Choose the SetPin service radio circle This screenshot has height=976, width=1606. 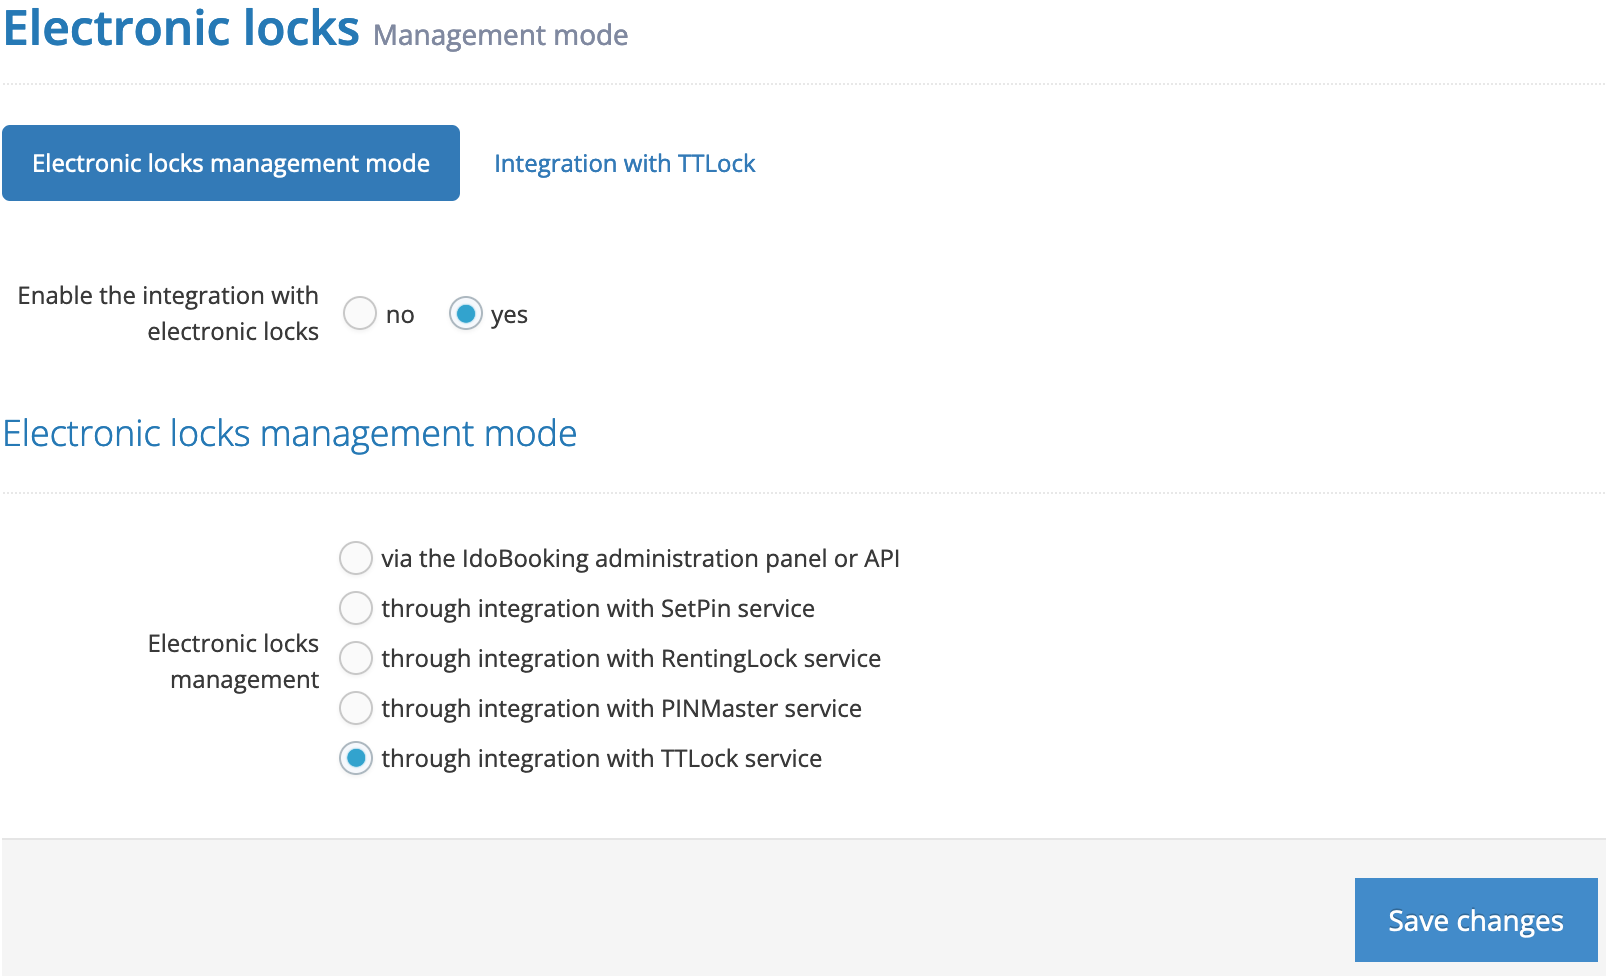click(x=356, y=608)
